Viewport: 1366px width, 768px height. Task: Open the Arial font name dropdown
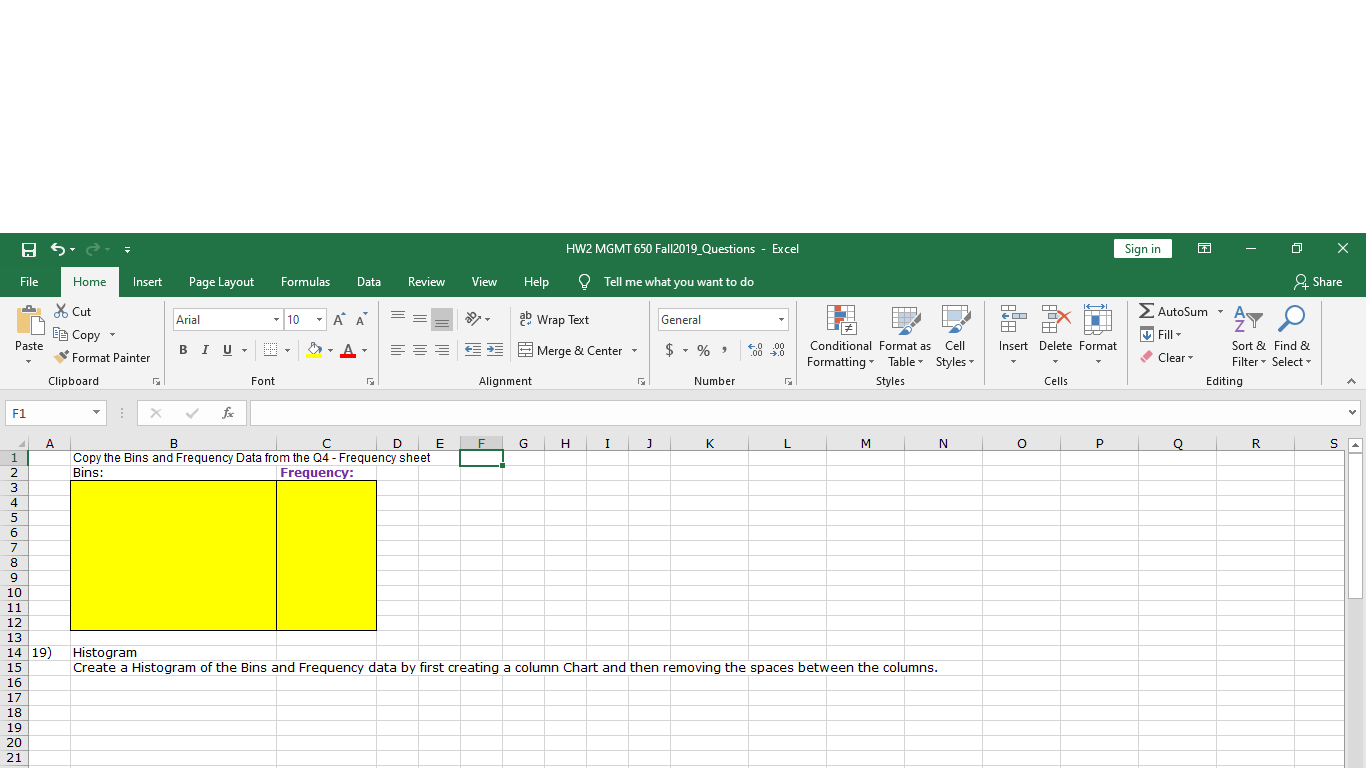point(275,320)
